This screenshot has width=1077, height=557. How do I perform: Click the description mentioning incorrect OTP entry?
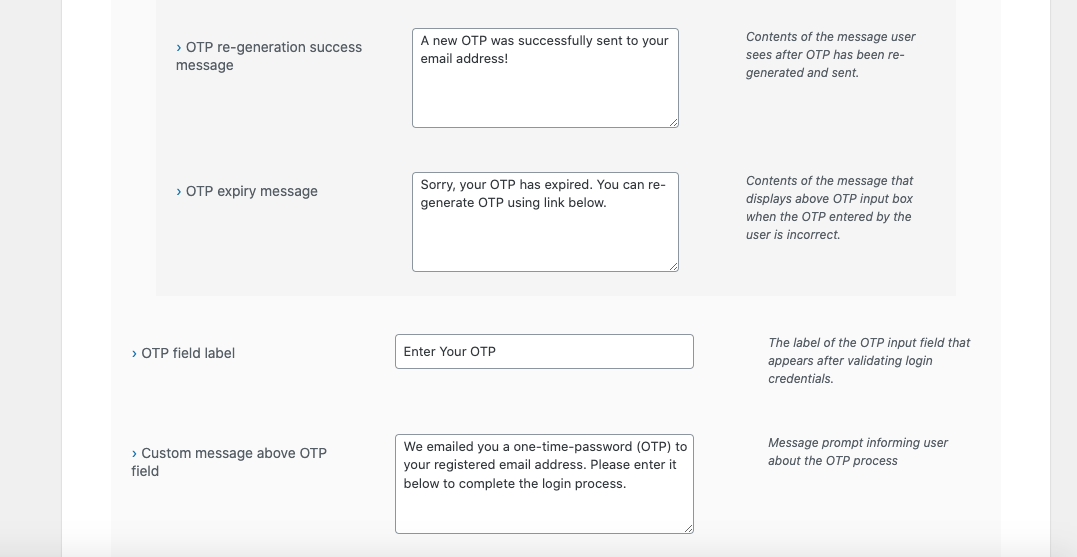pyautogui.click(x=829, y=208)
